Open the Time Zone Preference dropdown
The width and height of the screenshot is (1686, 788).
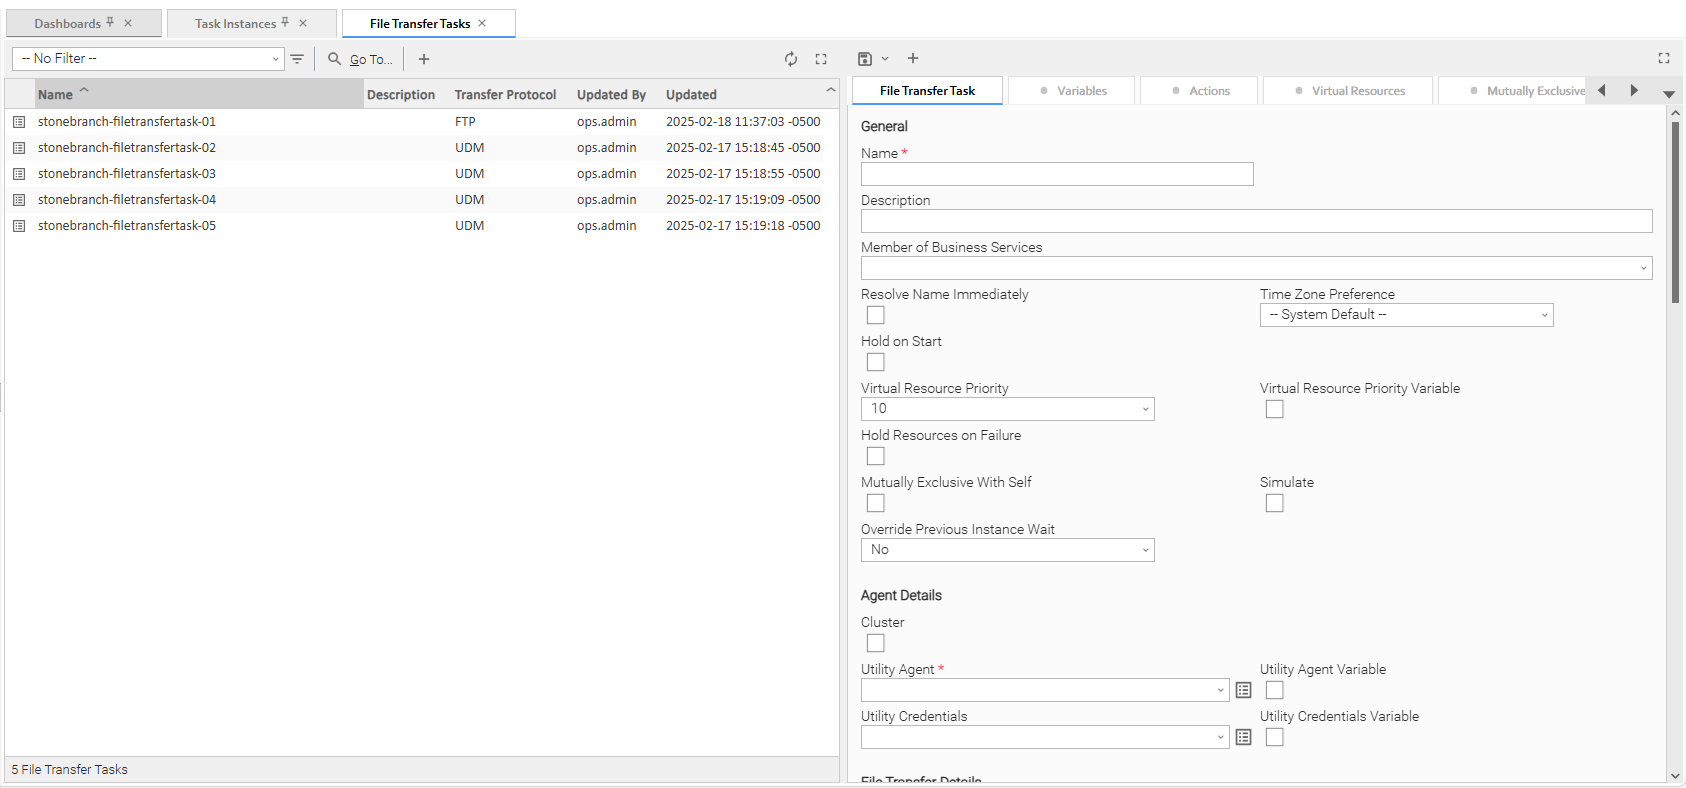coord(1405,315)
